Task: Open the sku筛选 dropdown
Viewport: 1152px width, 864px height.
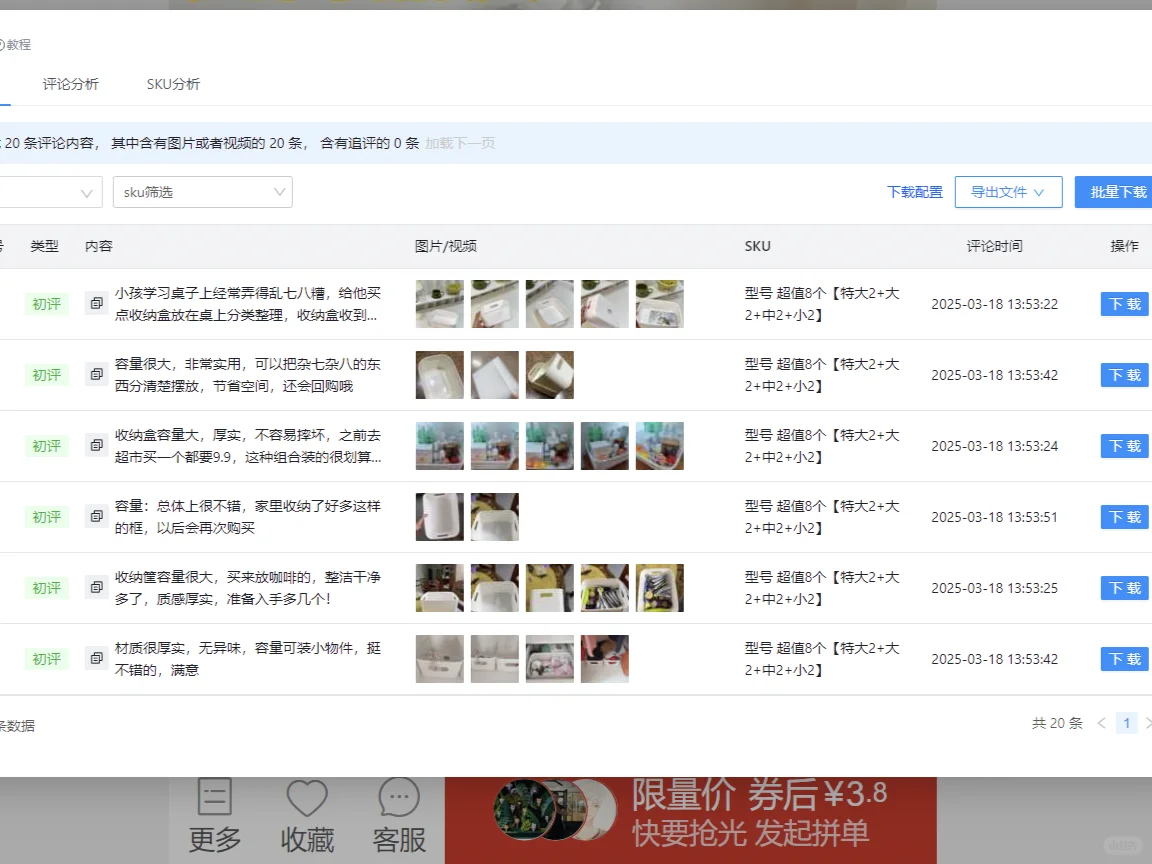Action: (x=203, y=192)
